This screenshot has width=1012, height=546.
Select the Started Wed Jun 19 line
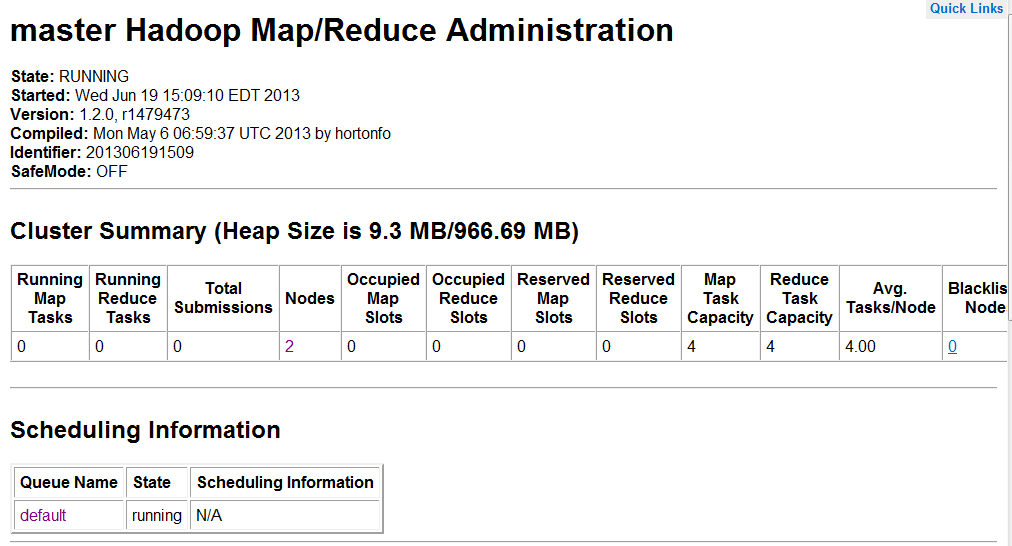[x=155, y=96]
